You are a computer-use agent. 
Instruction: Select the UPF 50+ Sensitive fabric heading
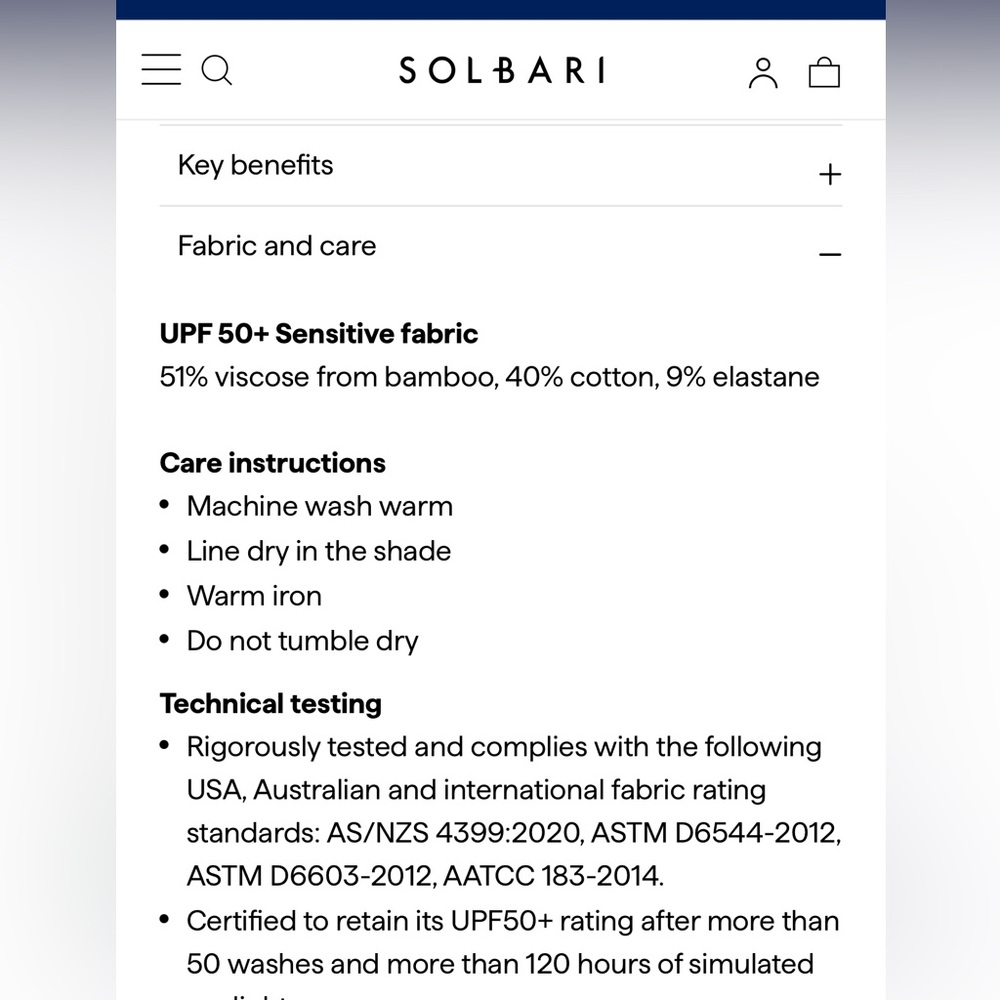click(318, 334)
